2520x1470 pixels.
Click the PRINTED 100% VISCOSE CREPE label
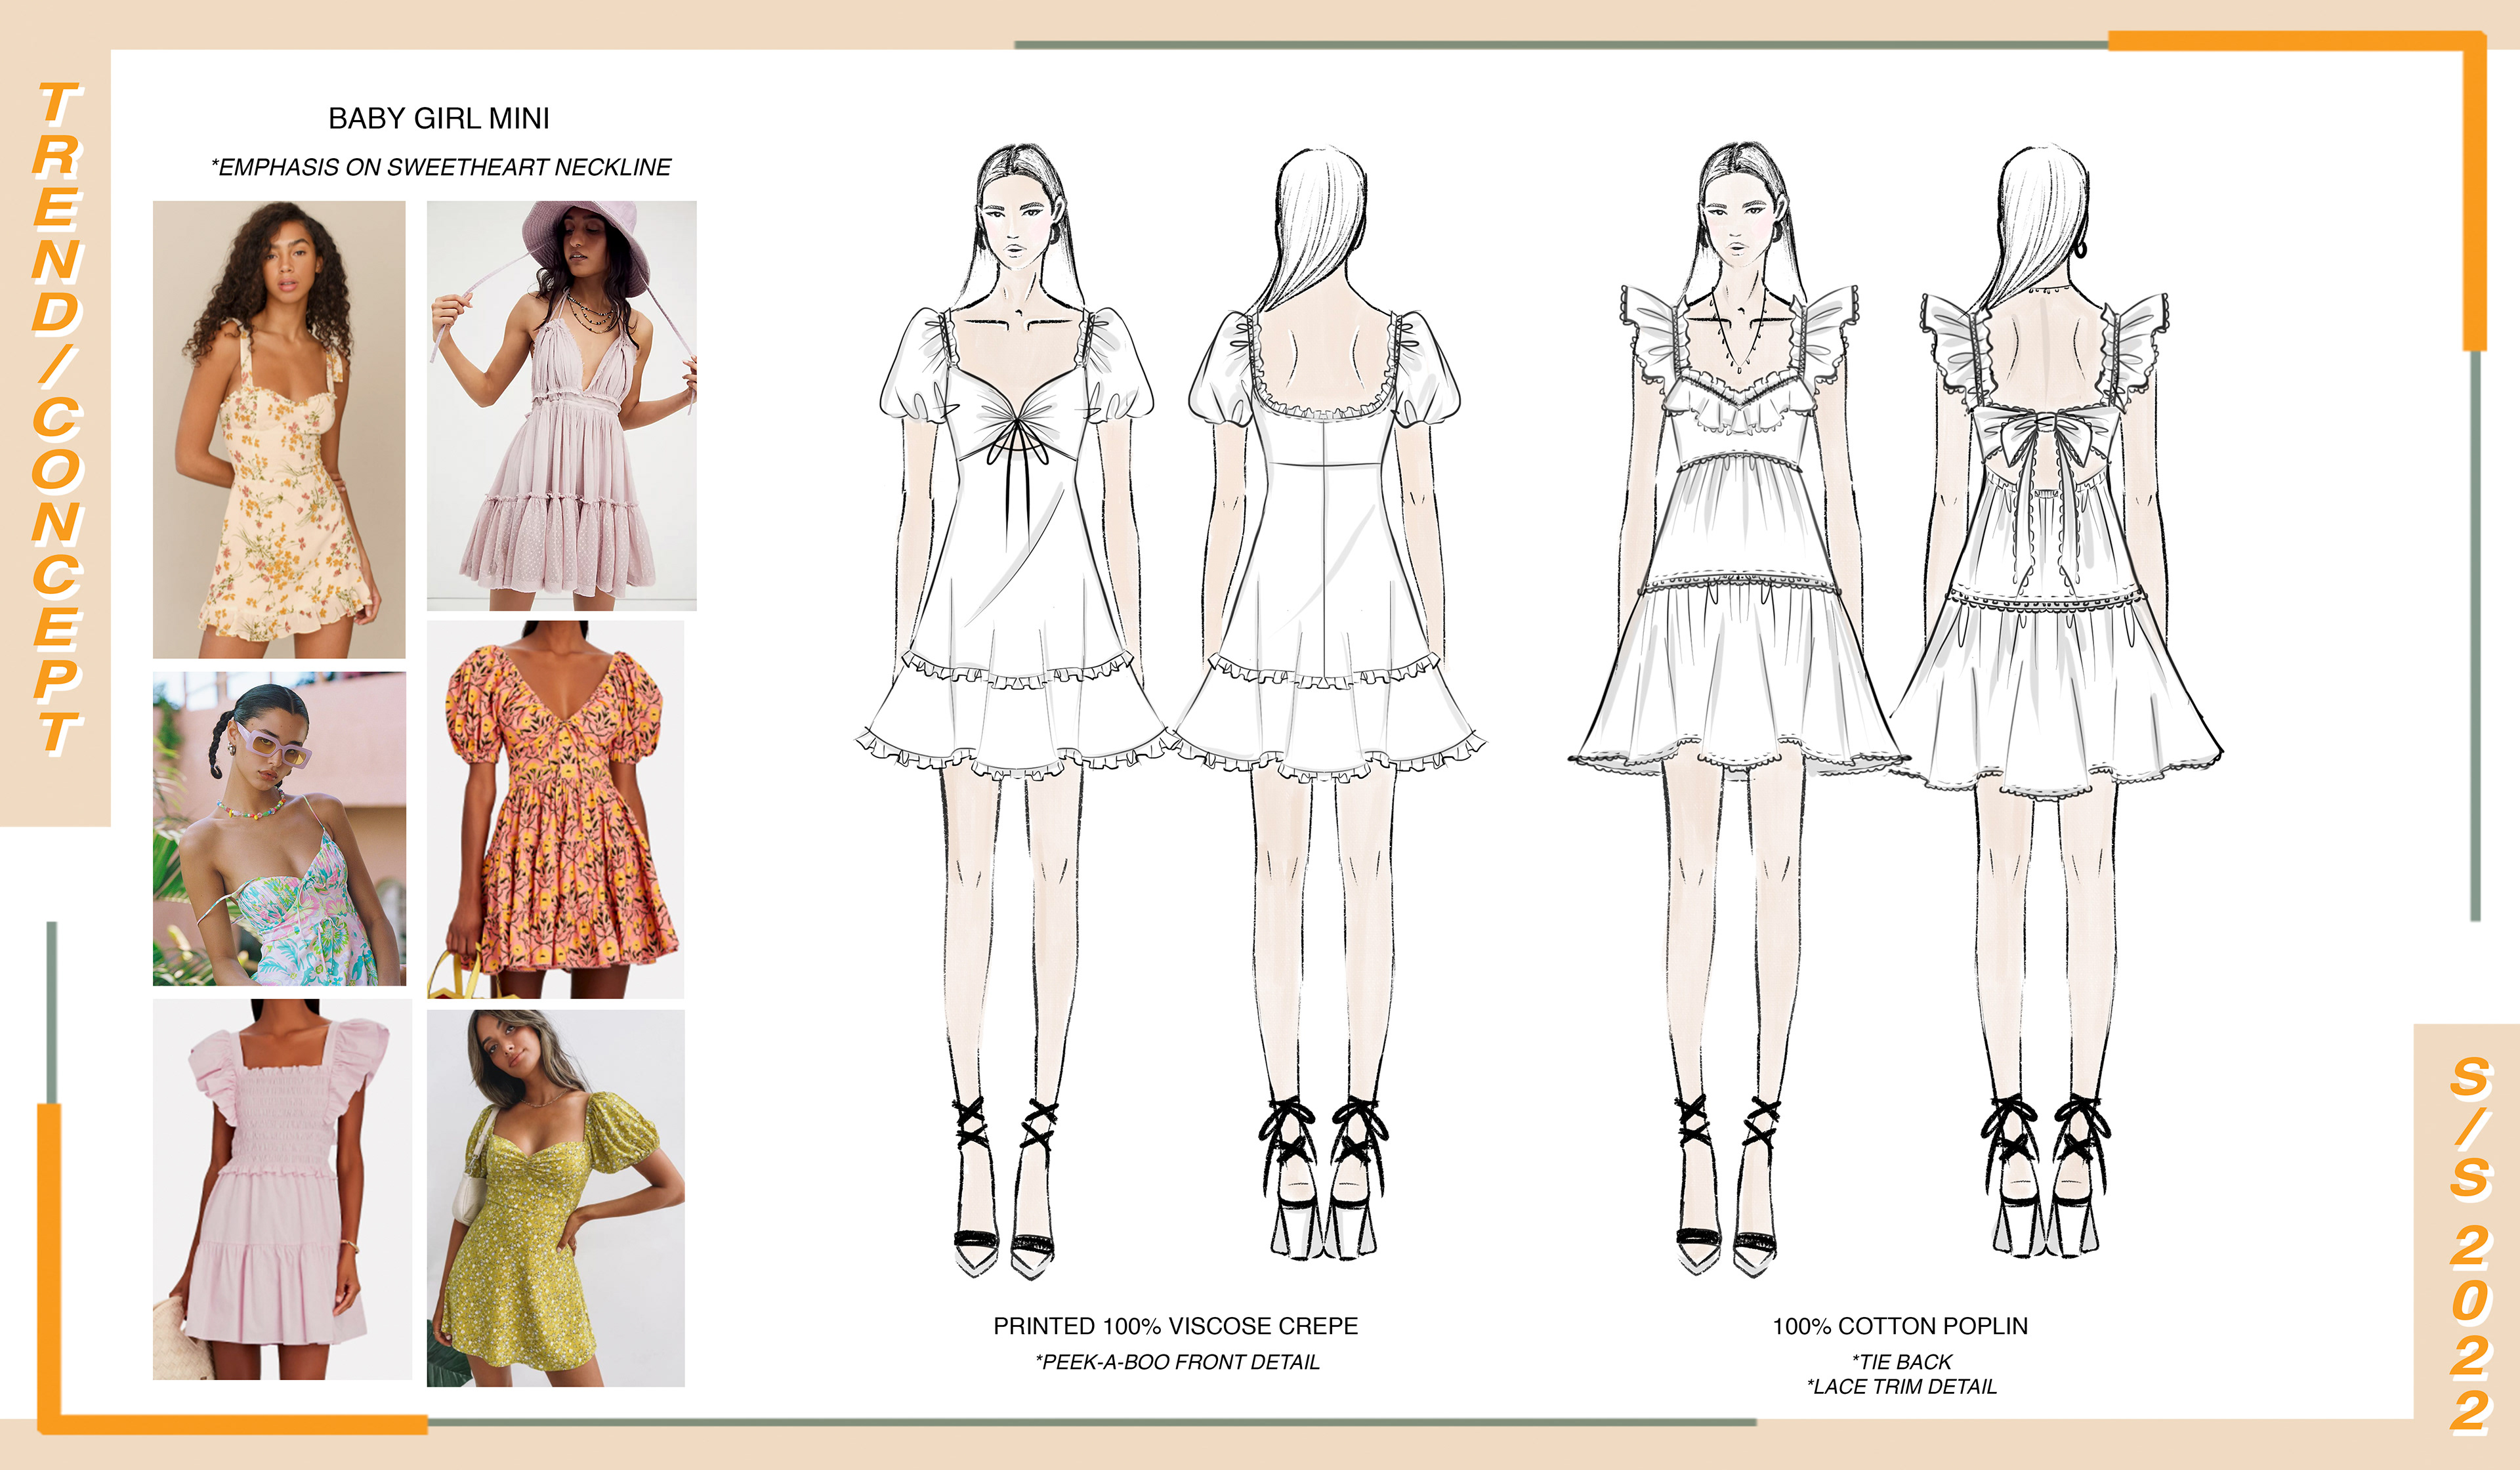1175,1326
